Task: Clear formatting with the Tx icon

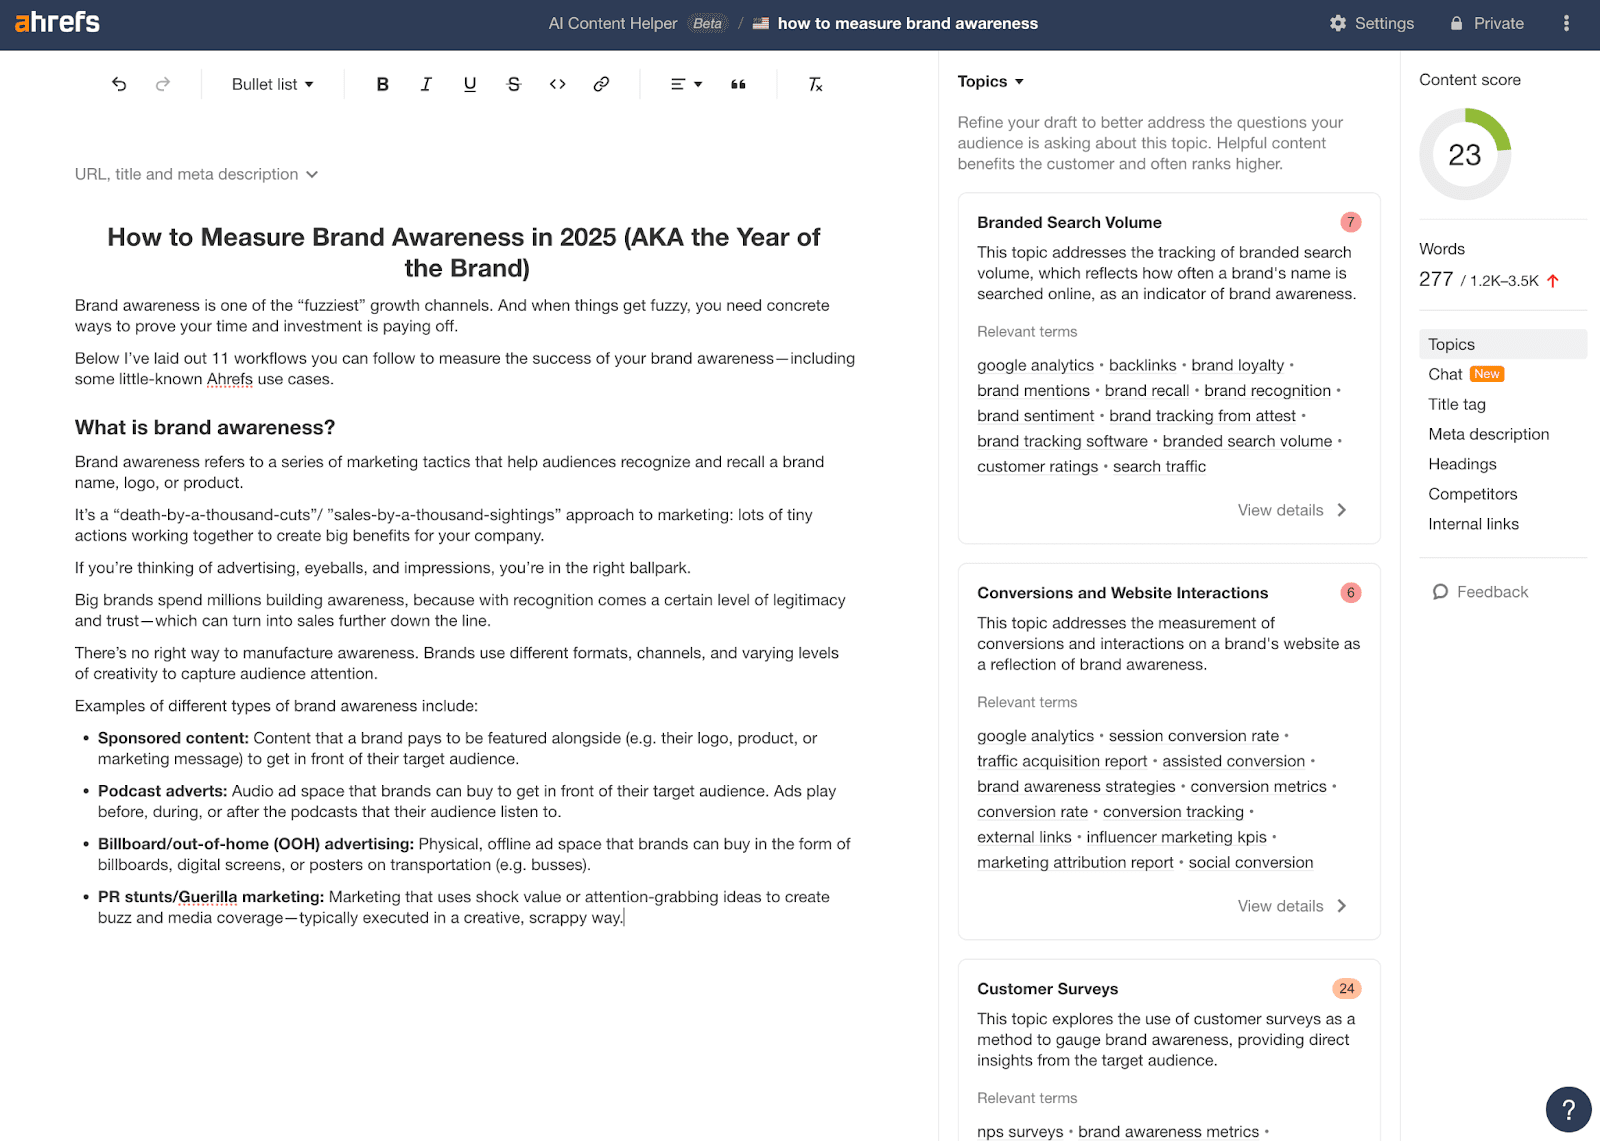Action: [815, 84]
